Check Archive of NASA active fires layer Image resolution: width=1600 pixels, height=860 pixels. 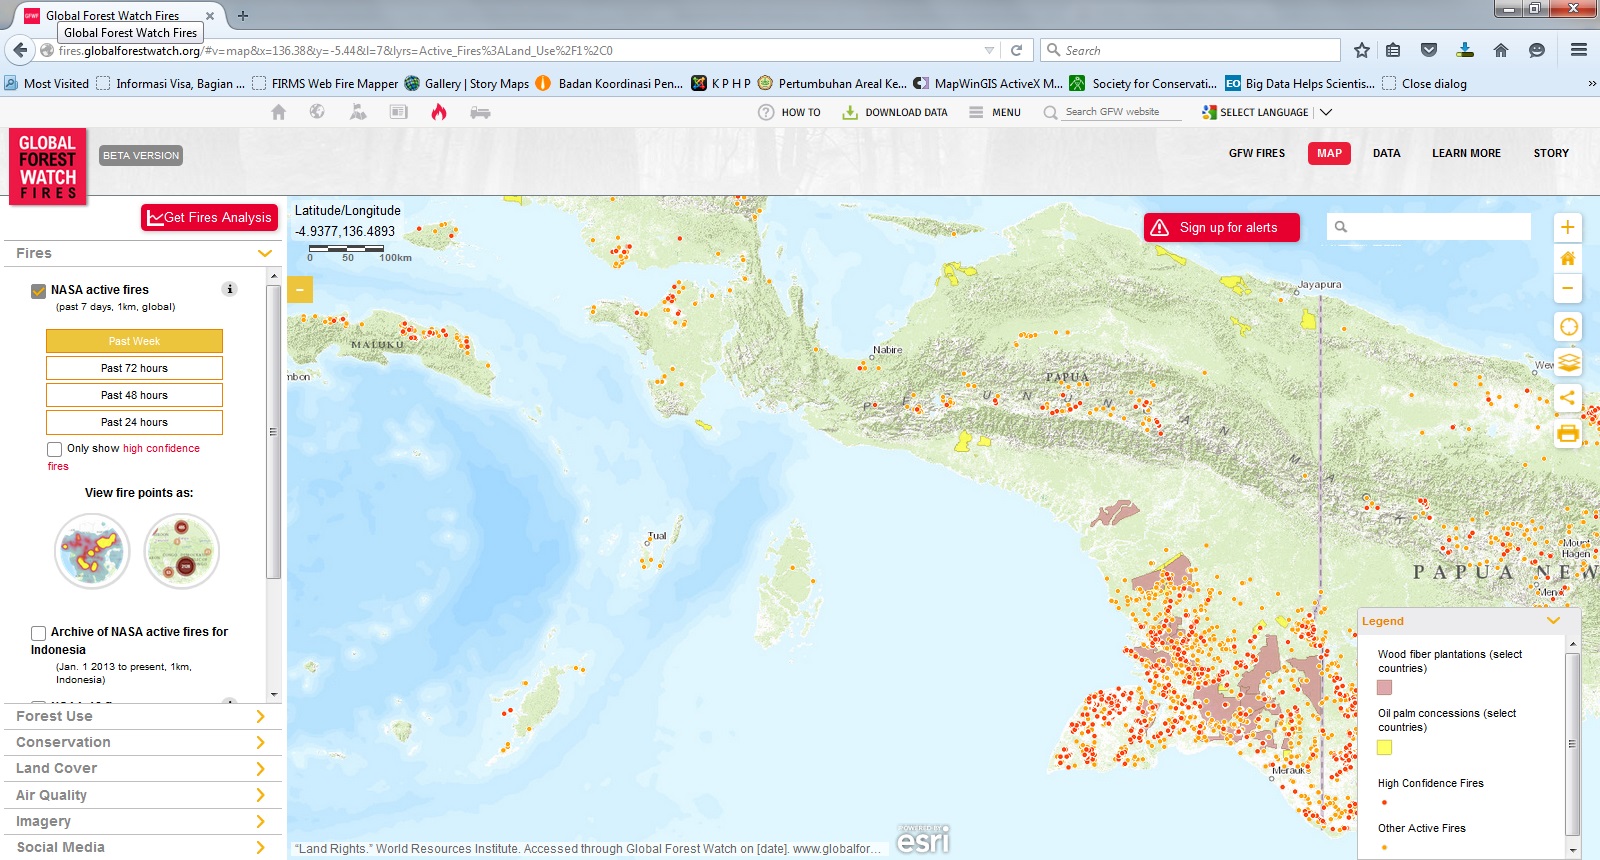pyautogui.click(x=39, y=633)
